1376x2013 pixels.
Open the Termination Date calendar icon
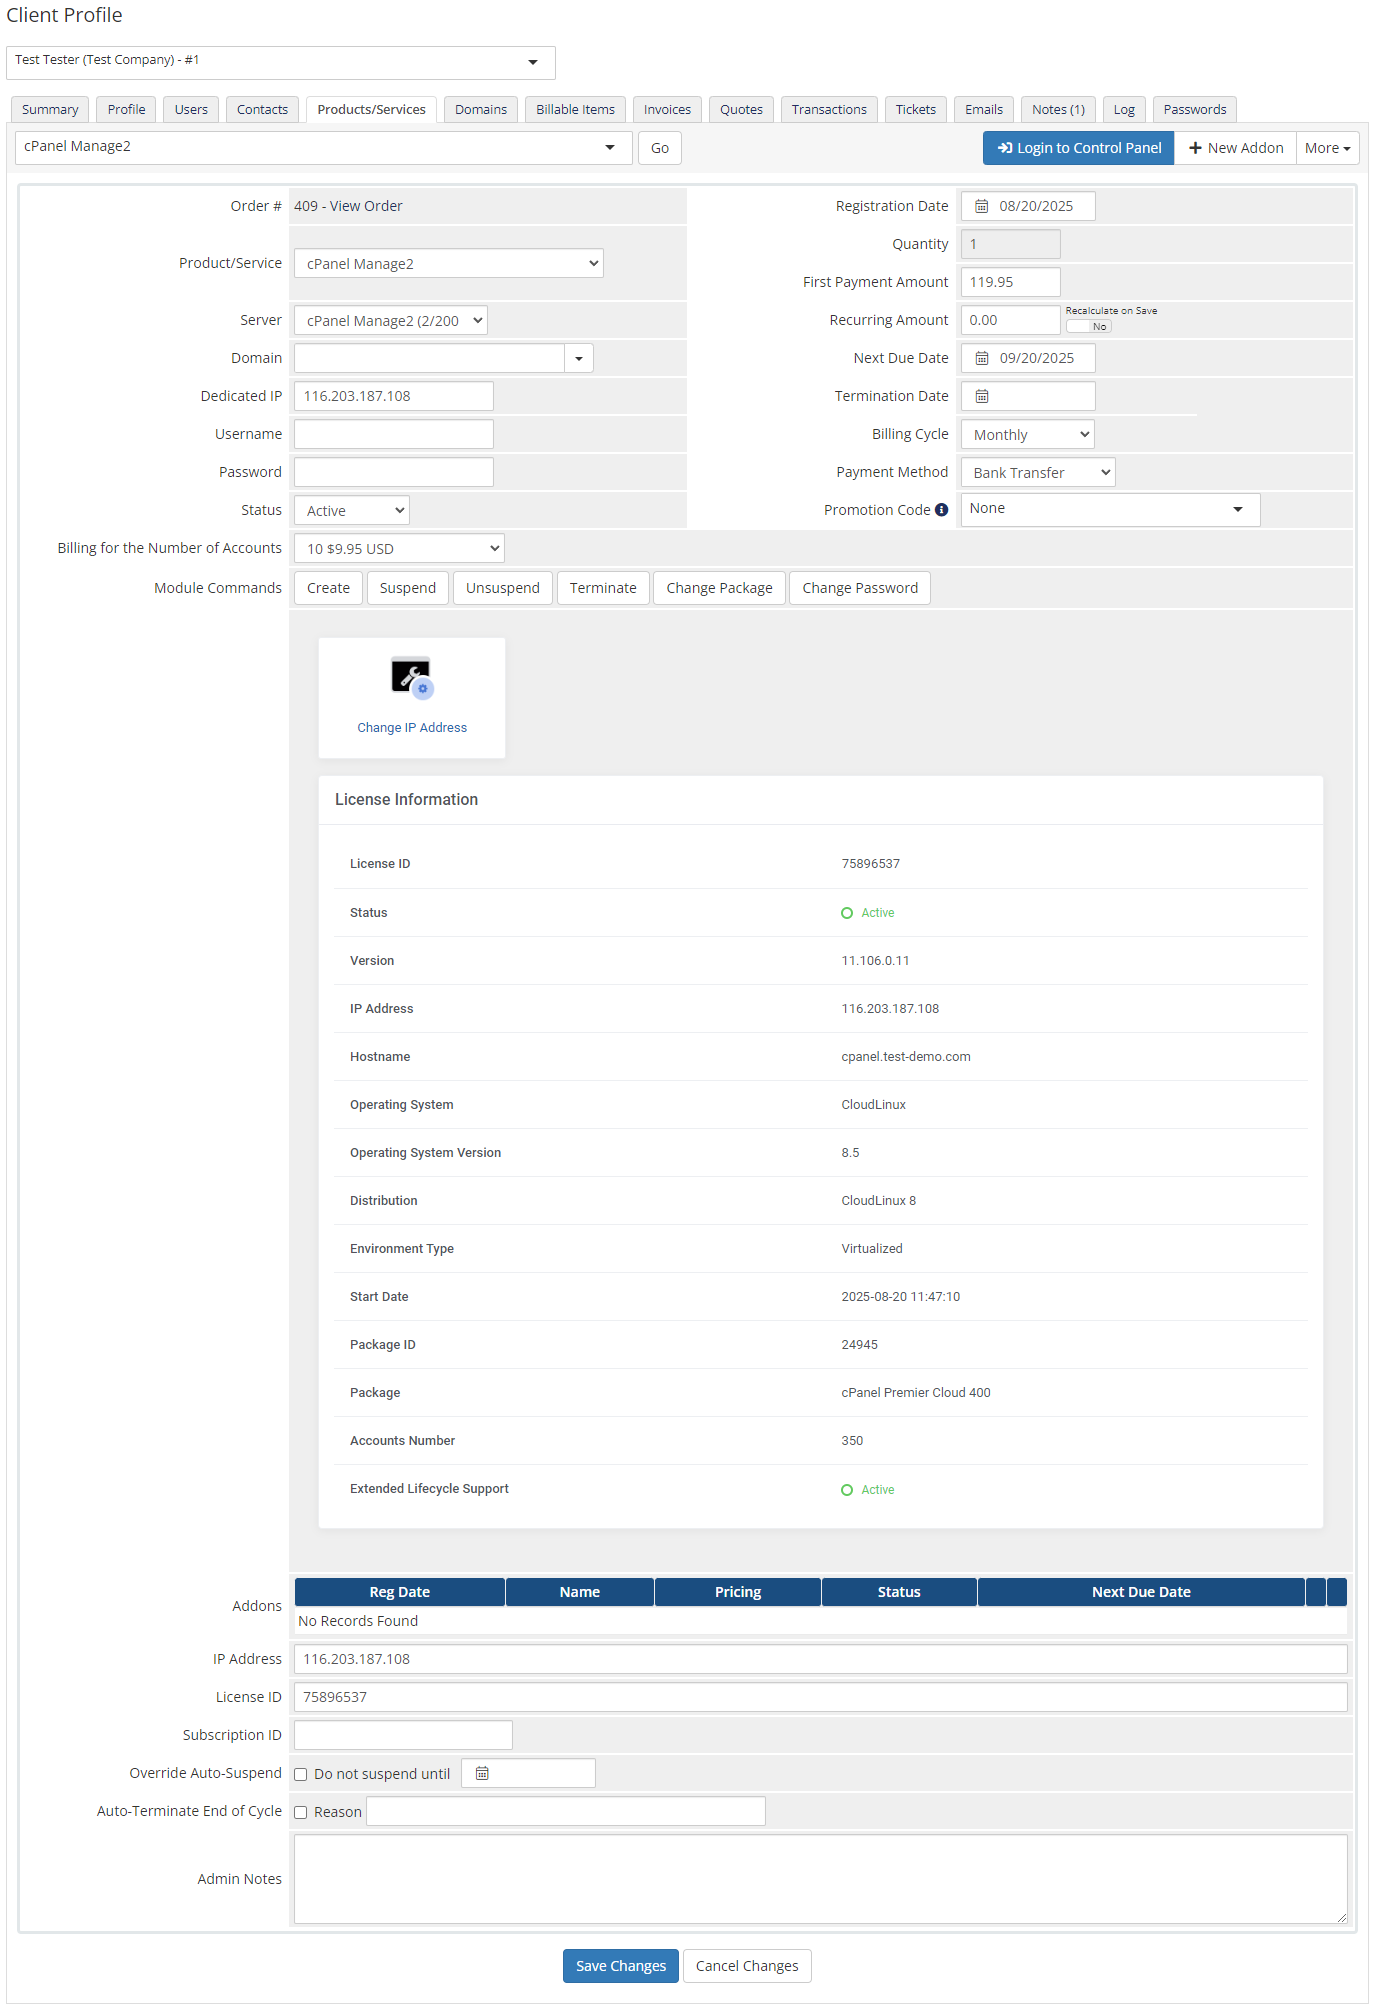pyautogui.click(x=982, y=396)
